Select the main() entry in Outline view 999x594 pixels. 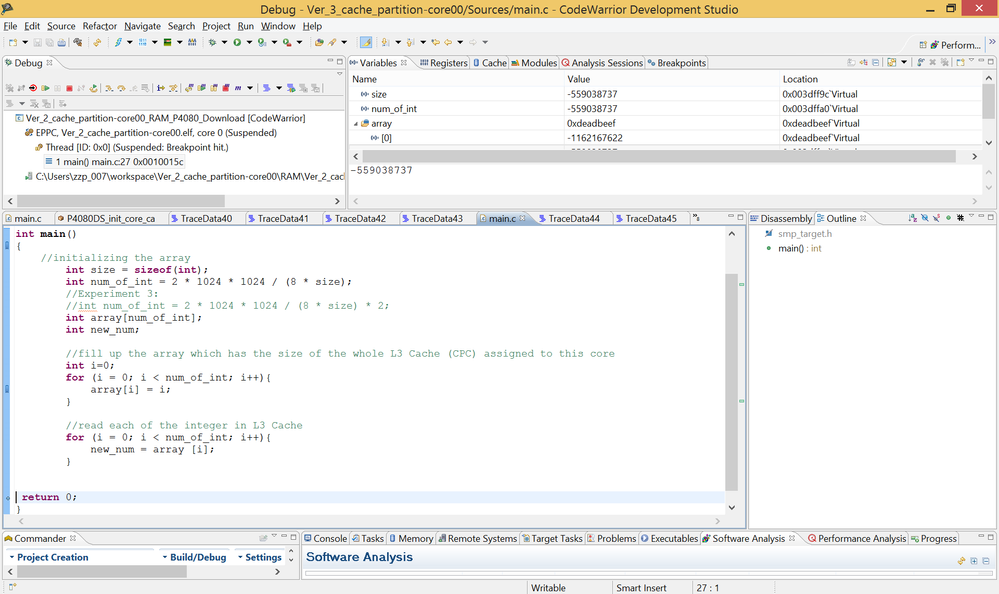coord(799,248)
